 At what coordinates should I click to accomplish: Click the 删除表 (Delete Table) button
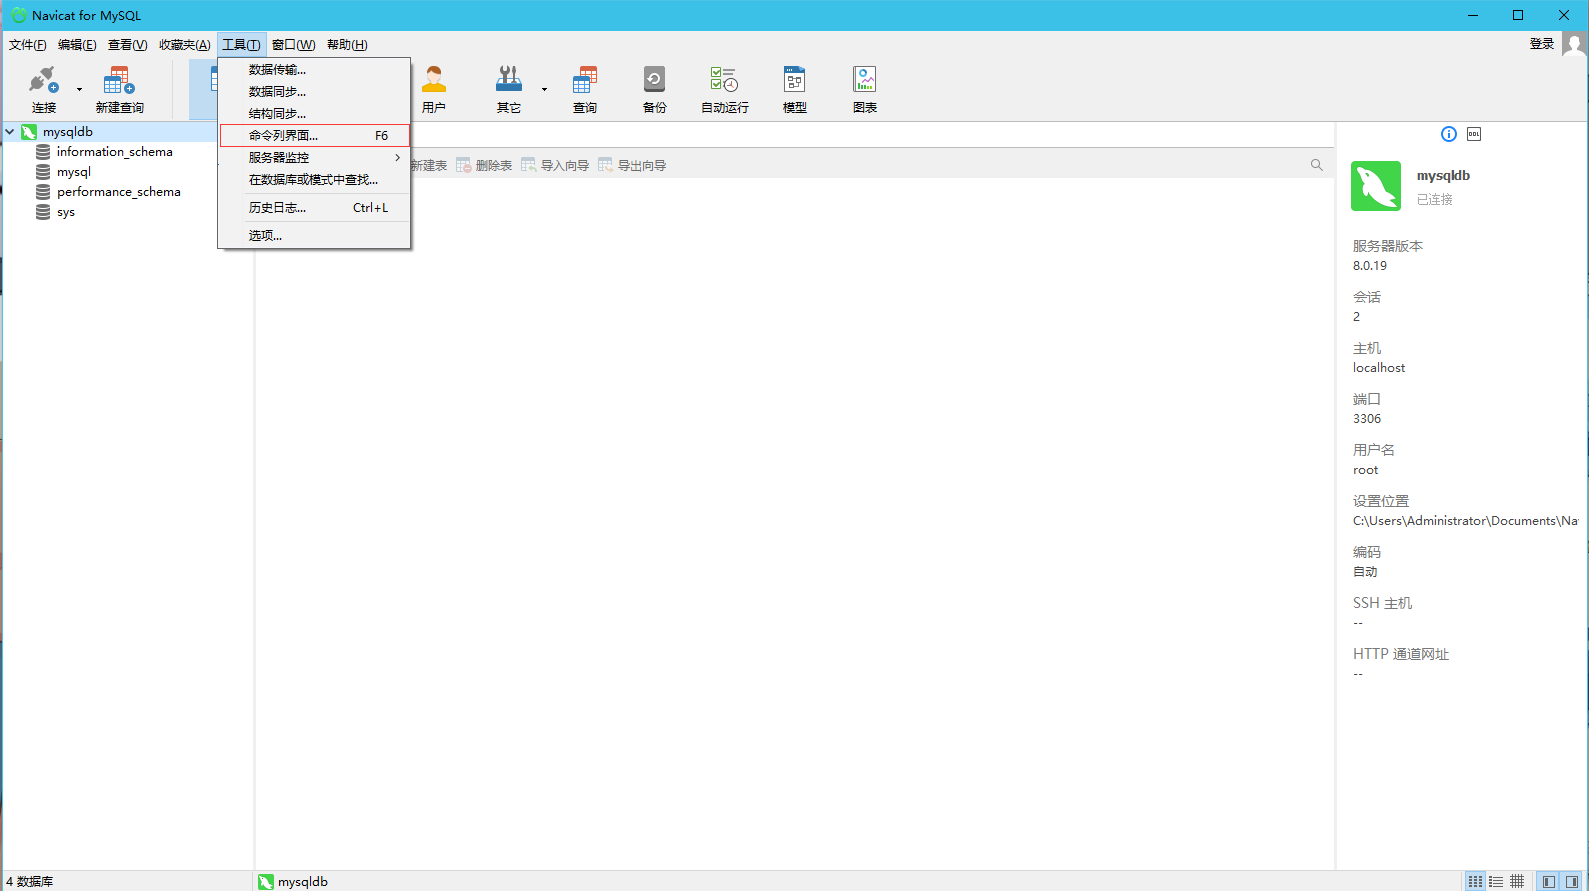point(484,166)
